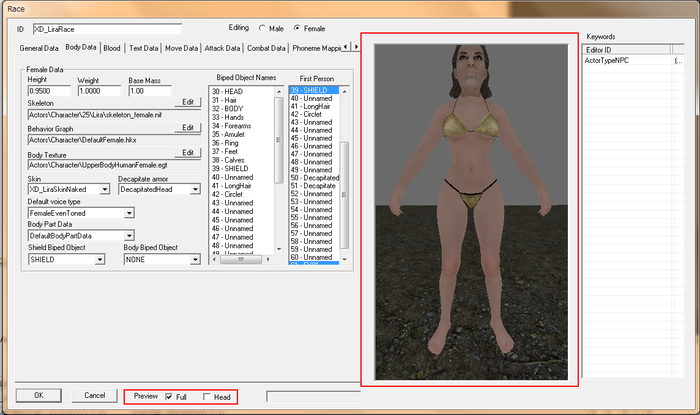Select '42 - Circlet' in First Person list
Screen dimensions: 700x415
(x=306, y=114)
